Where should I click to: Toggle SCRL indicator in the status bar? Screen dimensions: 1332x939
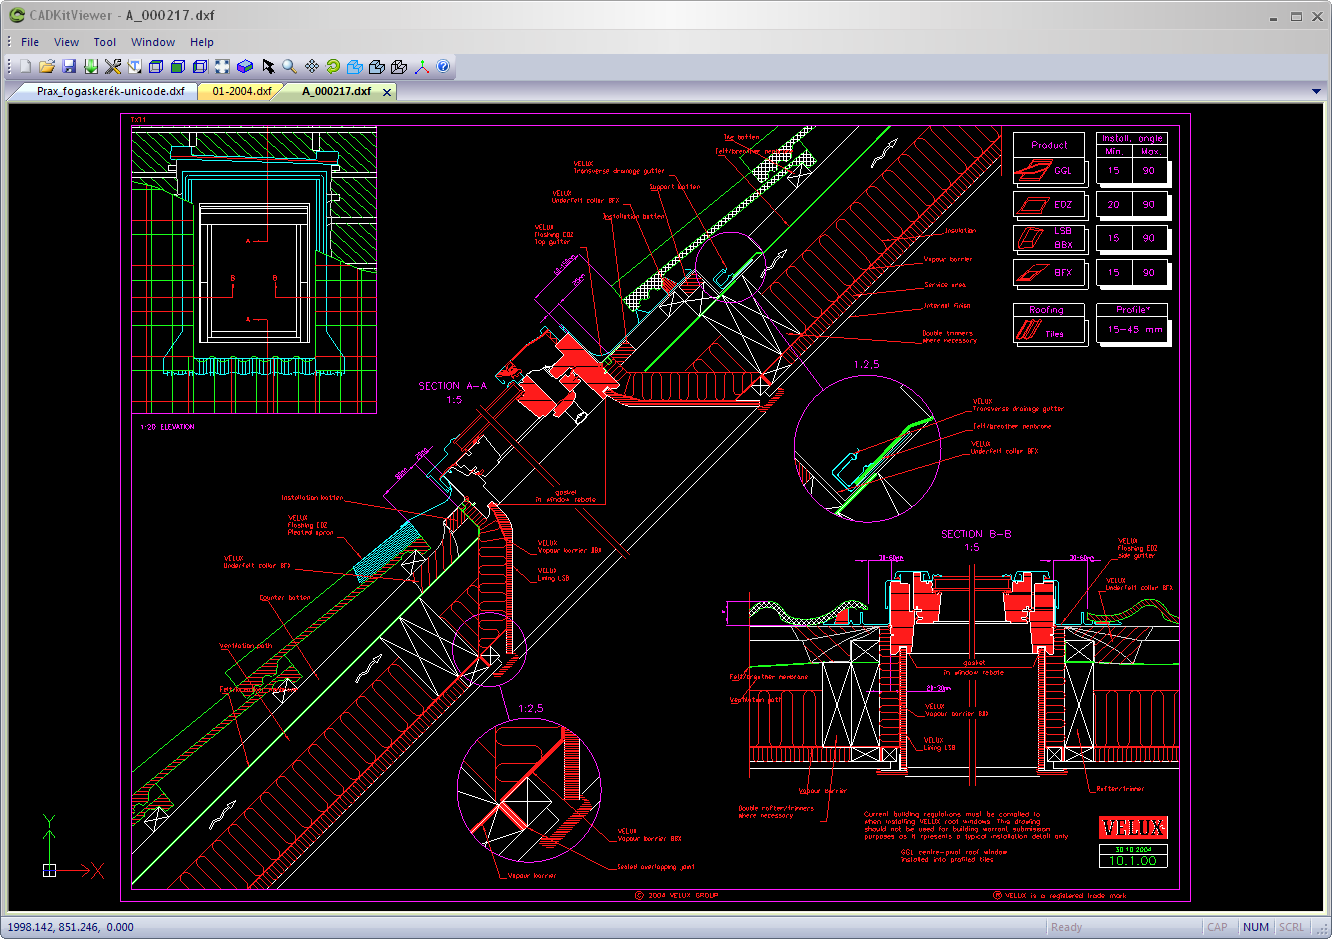tap(1291, 927)
